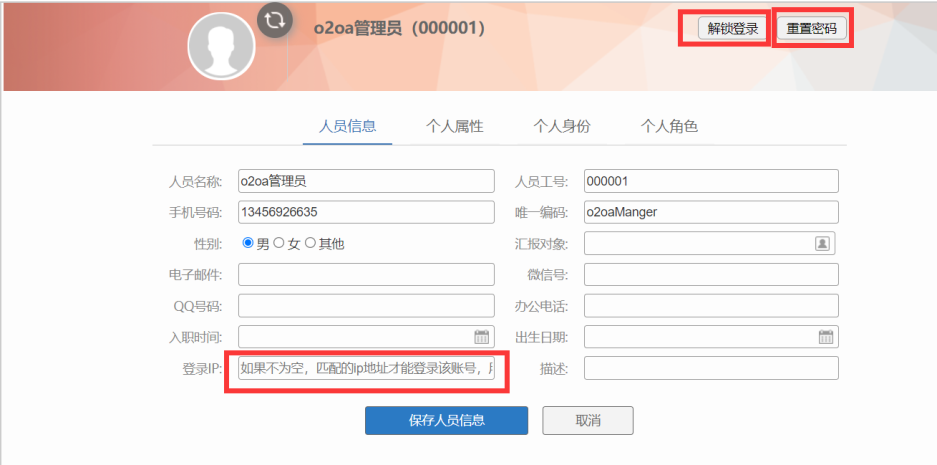This screenshot has height=465, width=937.
Task: Select the 男 gender radio button
Action: (248, 243)
